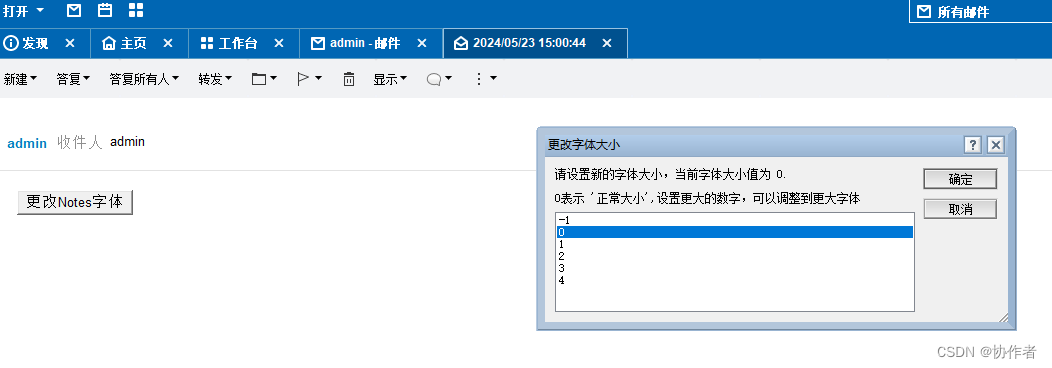Select font size 2 in the list
This screenshot has width=1052, height=368.
tap(735, 256)
